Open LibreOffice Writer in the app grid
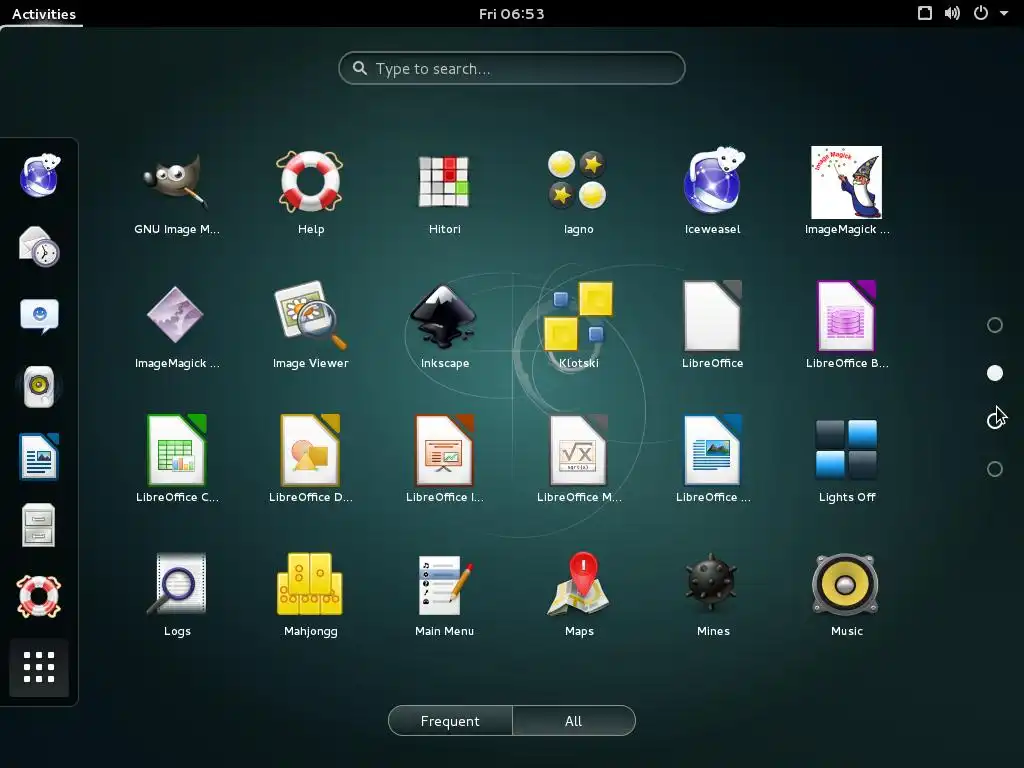This screenshot has width=1024, height=768. pyautogui.click(x=712, y=460)
